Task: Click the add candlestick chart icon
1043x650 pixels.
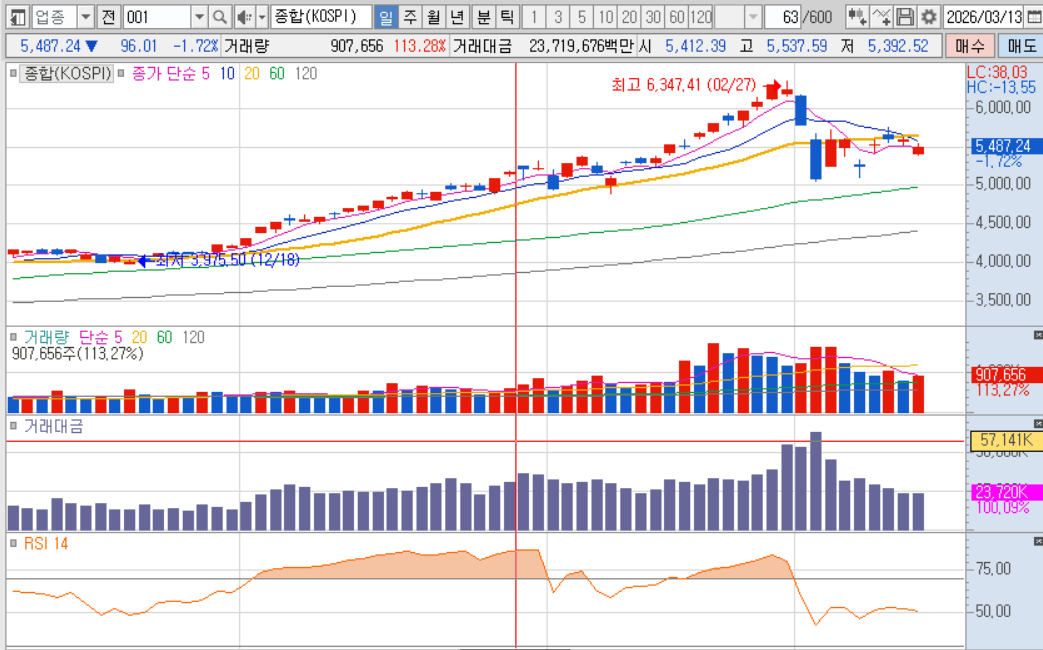Action: (x=857, y=17)
